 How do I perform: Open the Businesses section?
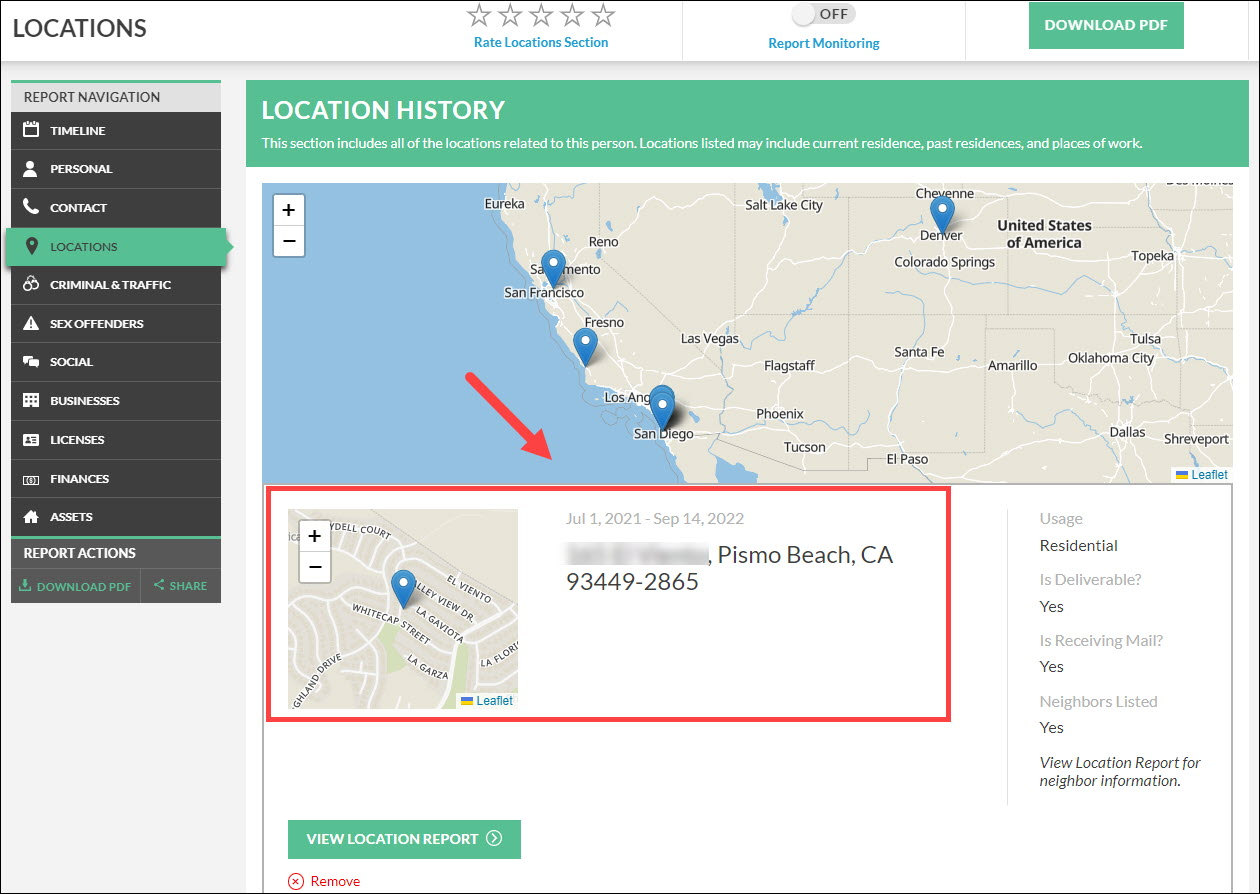point(116,401)
